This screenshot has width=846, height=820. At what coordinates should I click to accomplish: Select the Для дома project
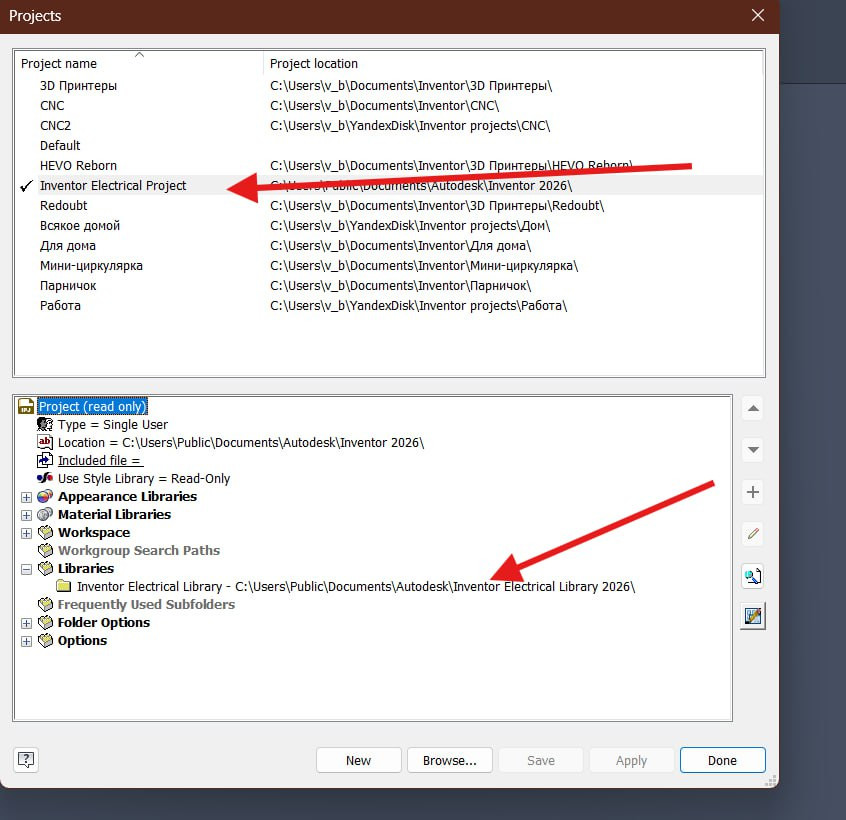coord(68,245)
